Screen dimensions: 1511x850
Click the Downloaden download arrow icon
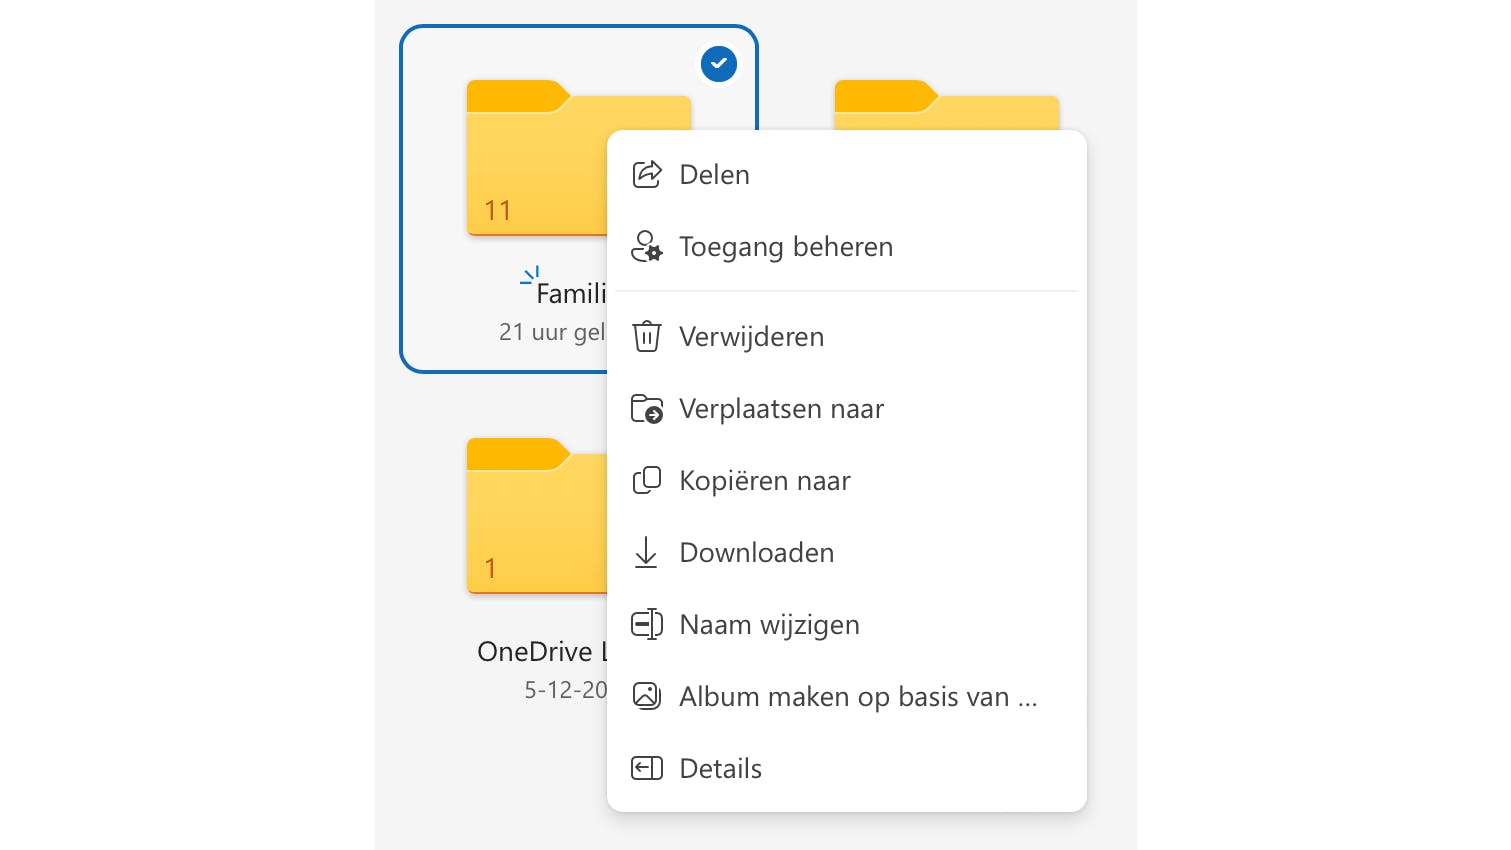tap(647, 552)
